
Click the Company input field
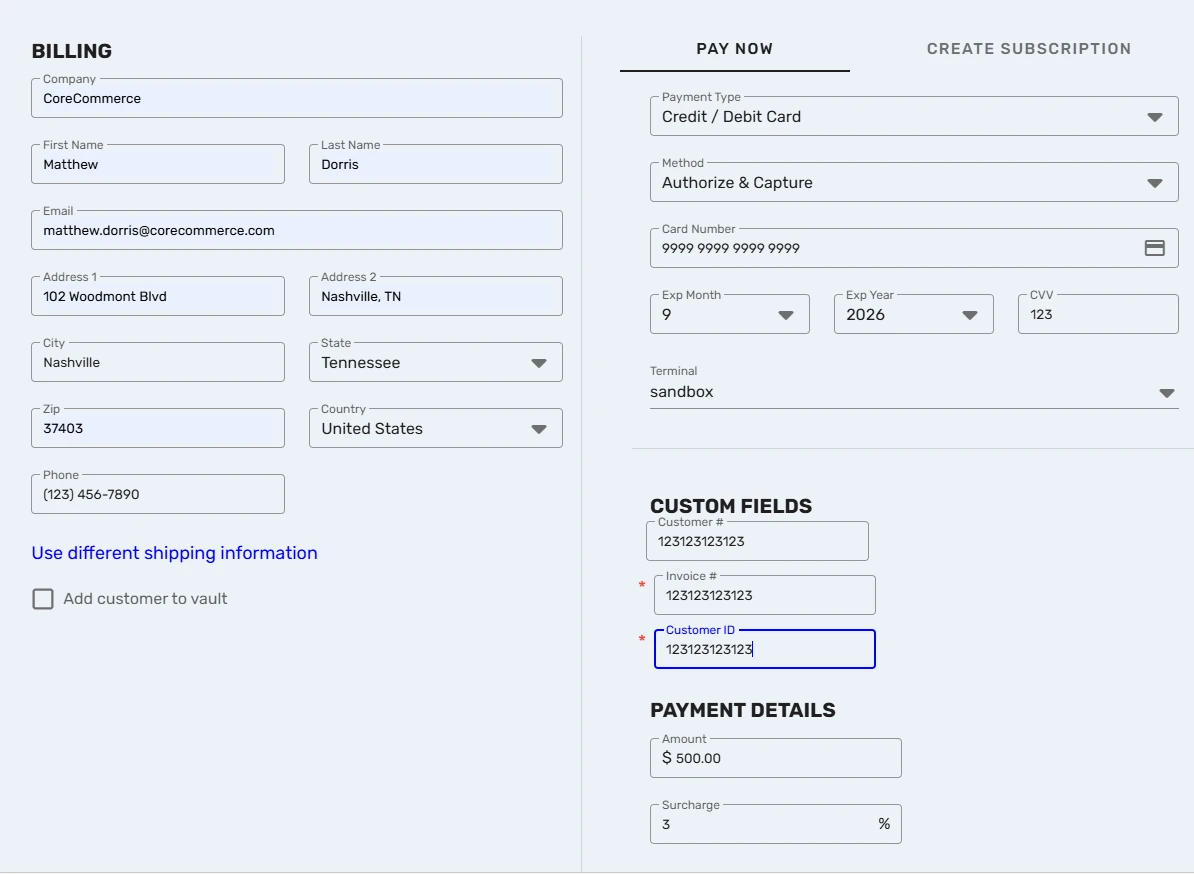coord(297,98)
